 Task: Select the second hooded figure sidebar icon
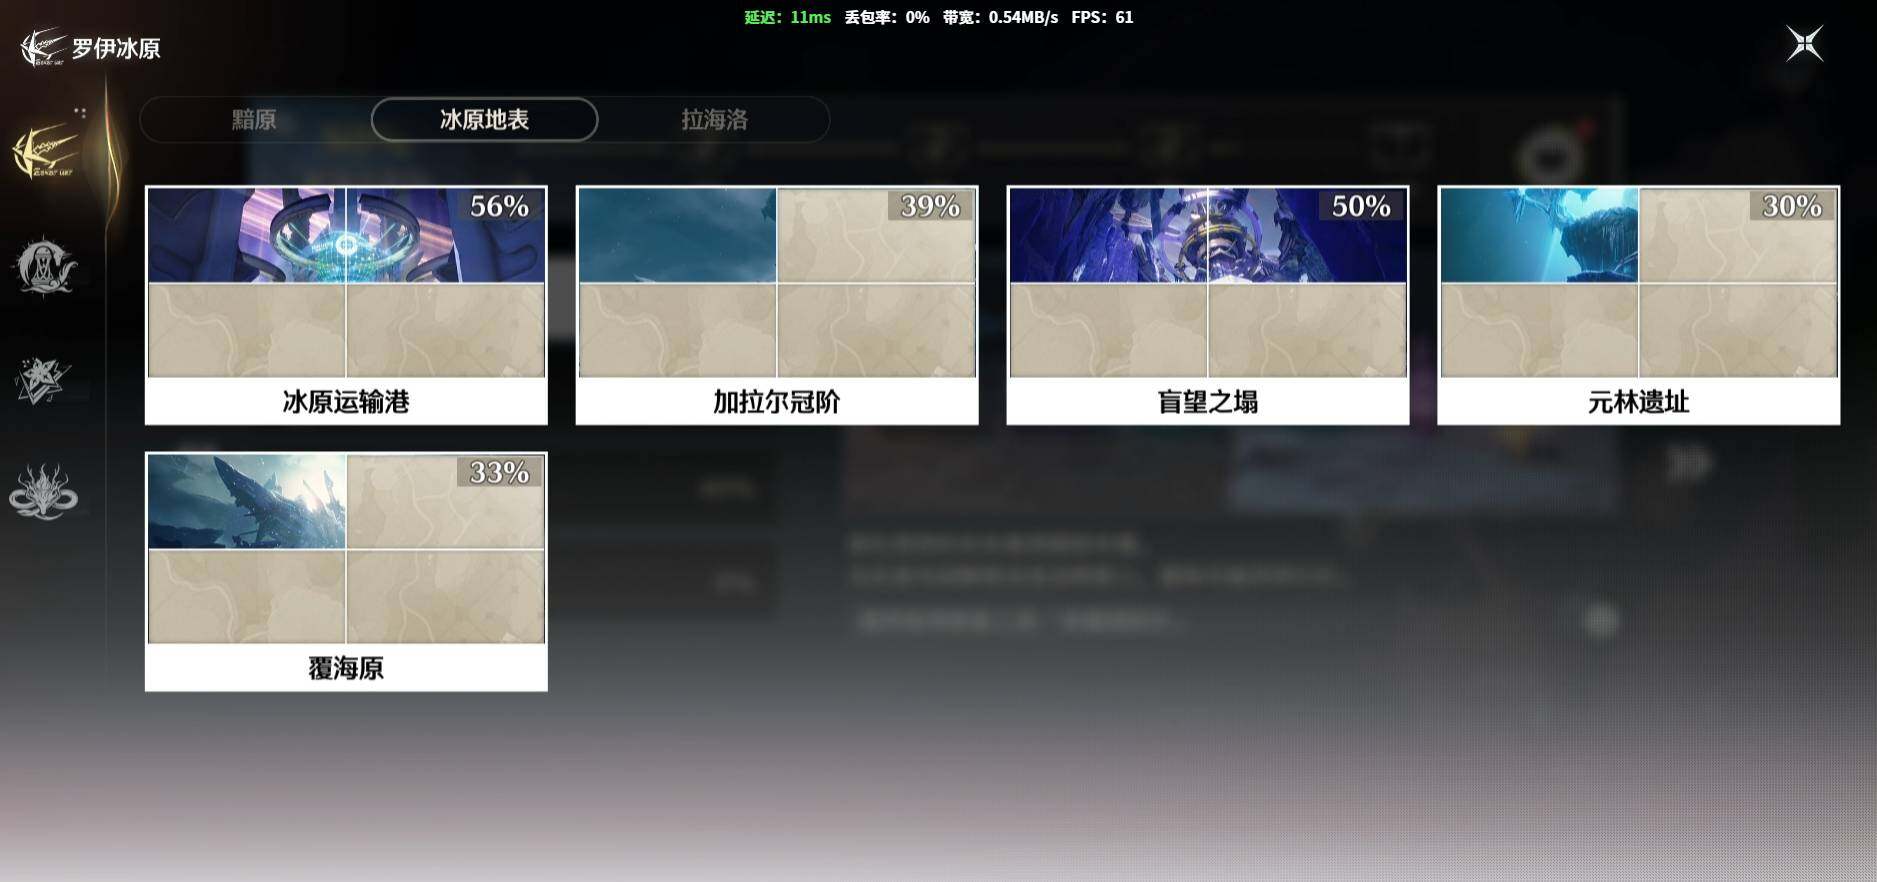pyautogui.click(x=44, y=266)
